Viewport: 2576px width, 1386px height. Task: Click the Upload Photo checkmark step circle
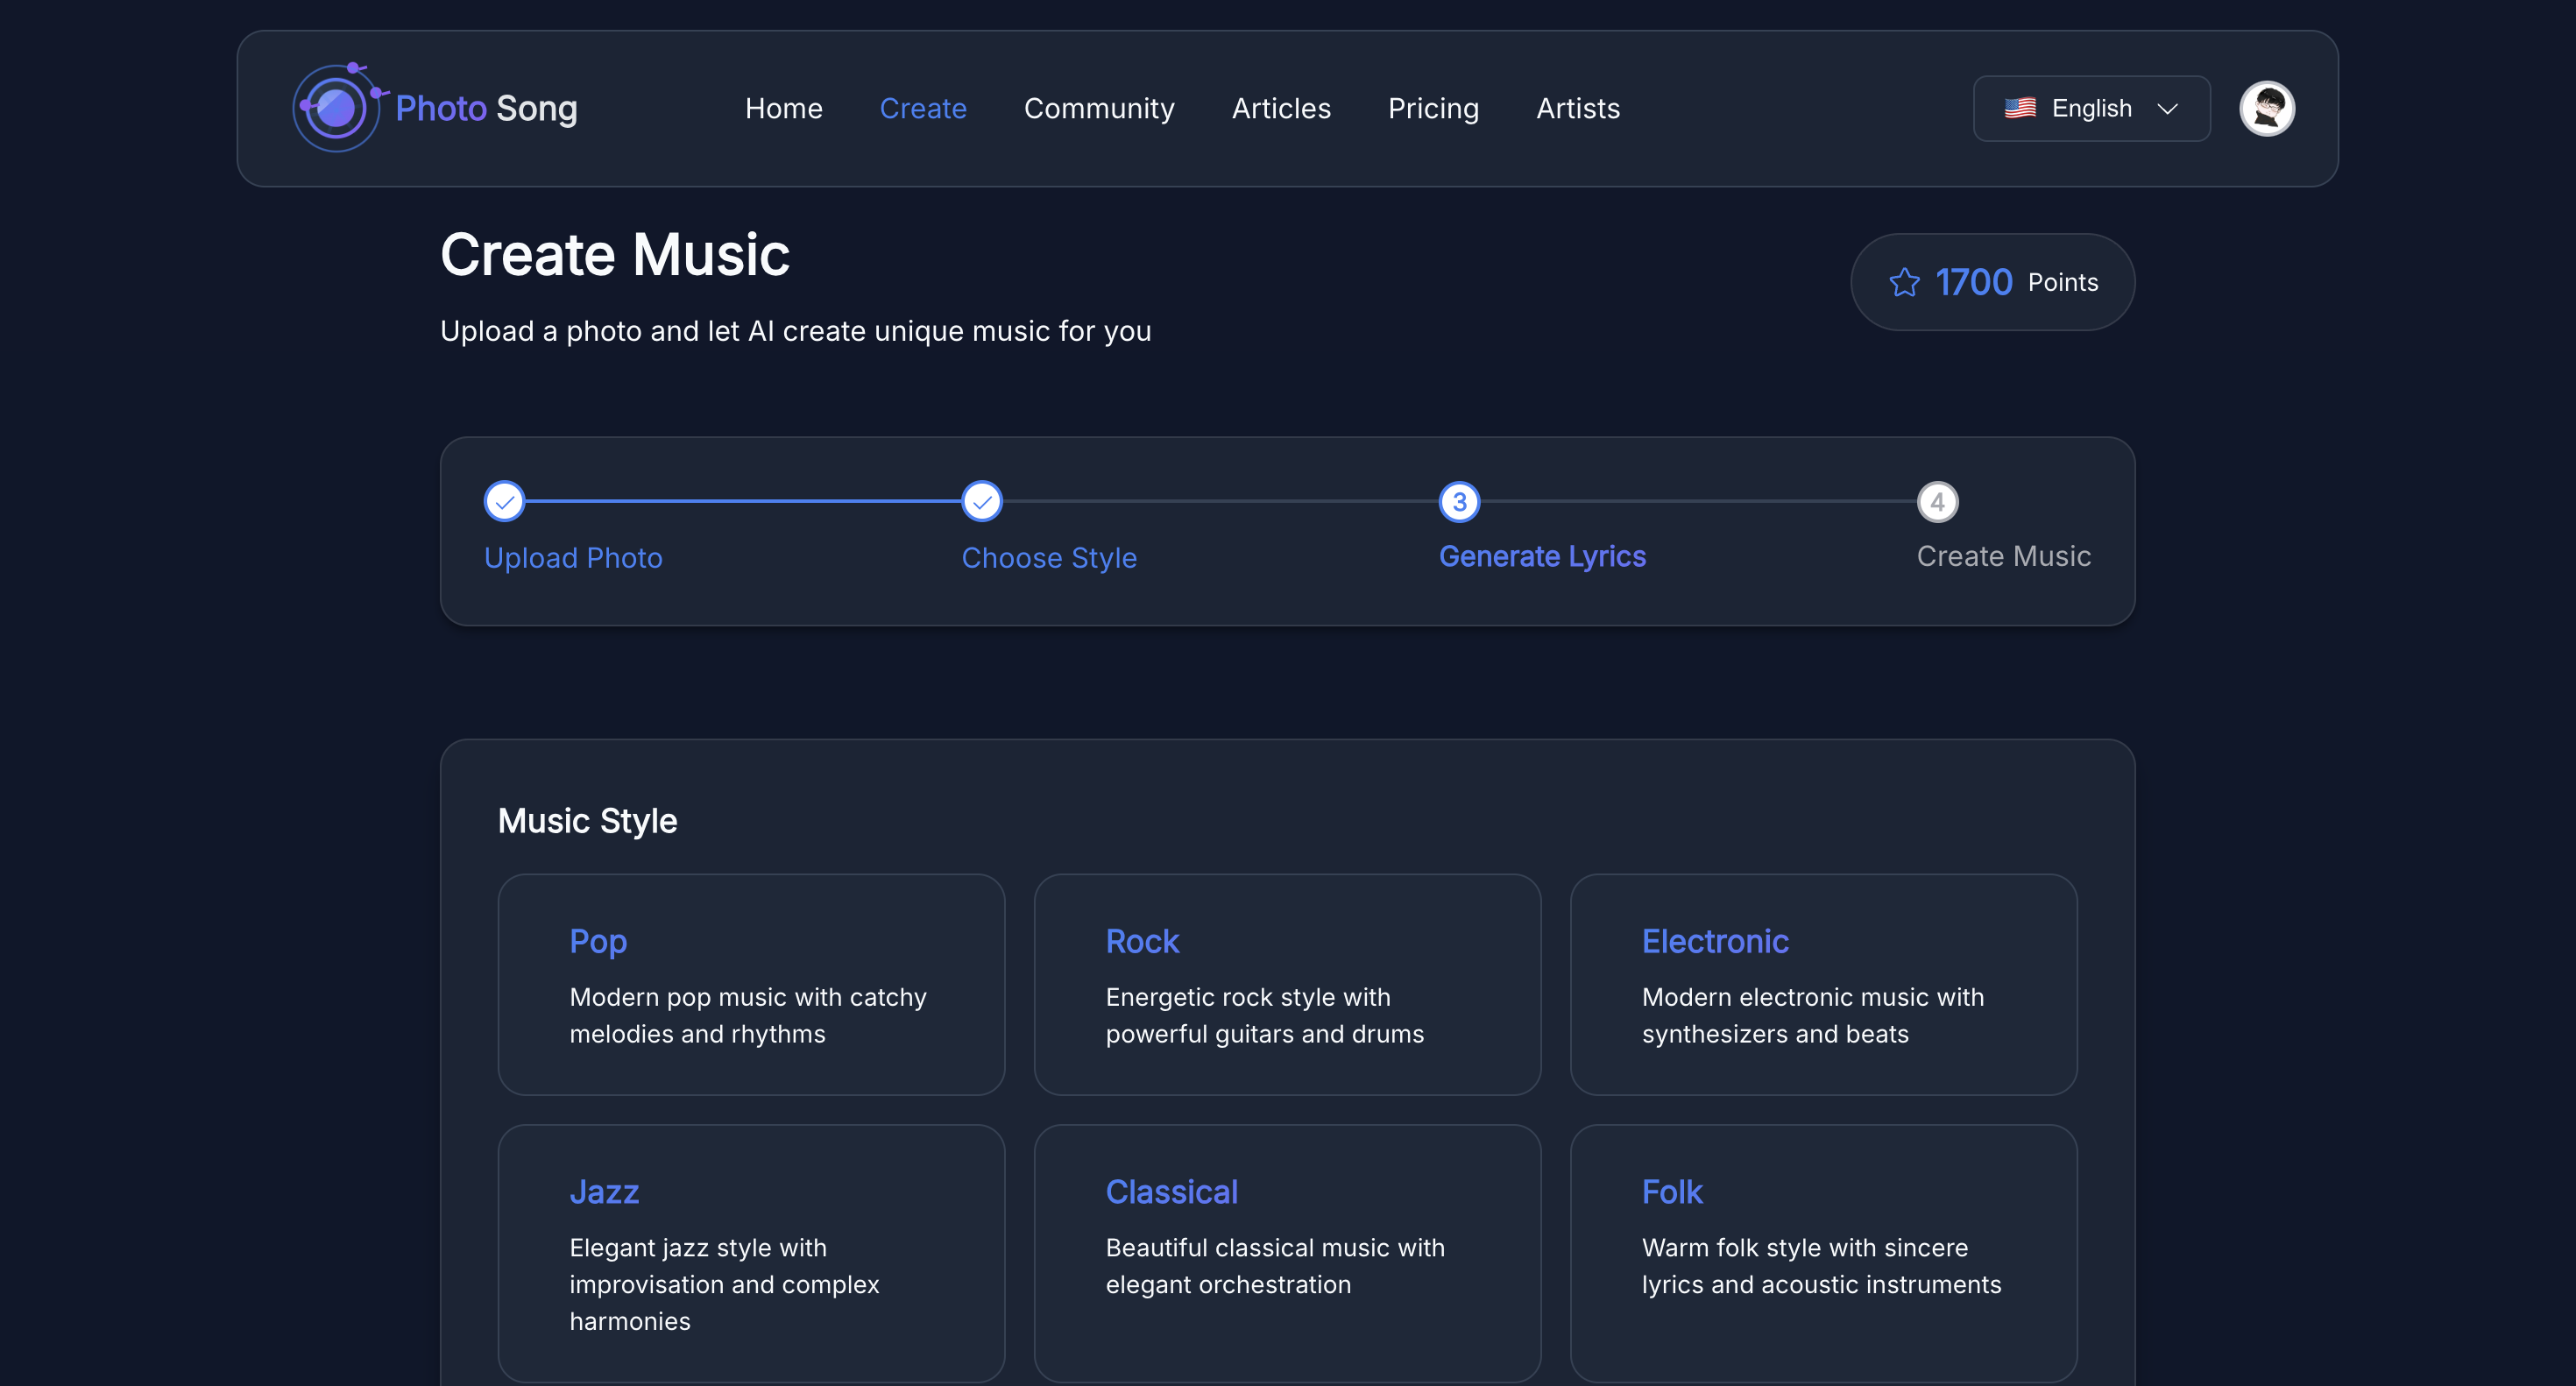point(504,501)
